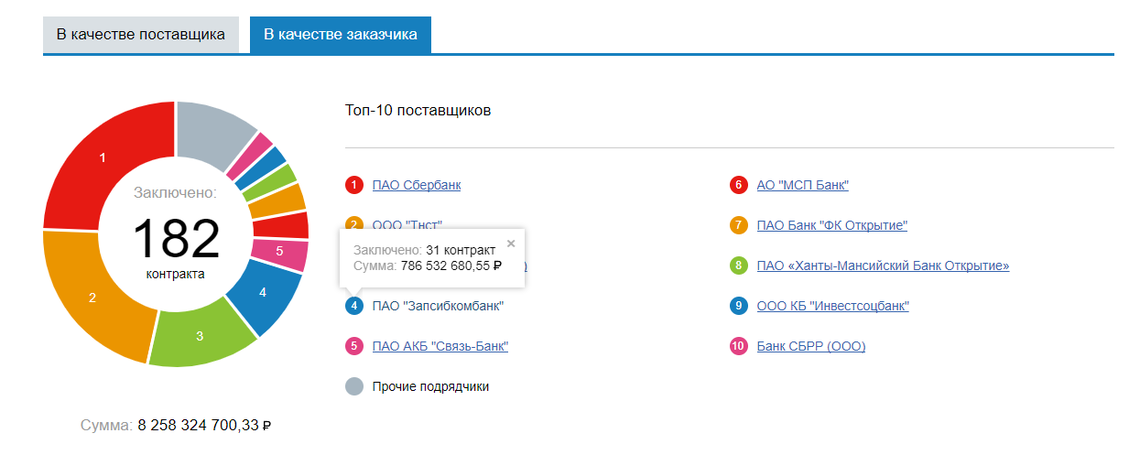This screenshot has height=455, width=1140.
Task: Click the red number 1 legend badge
Action: point(354,185)
